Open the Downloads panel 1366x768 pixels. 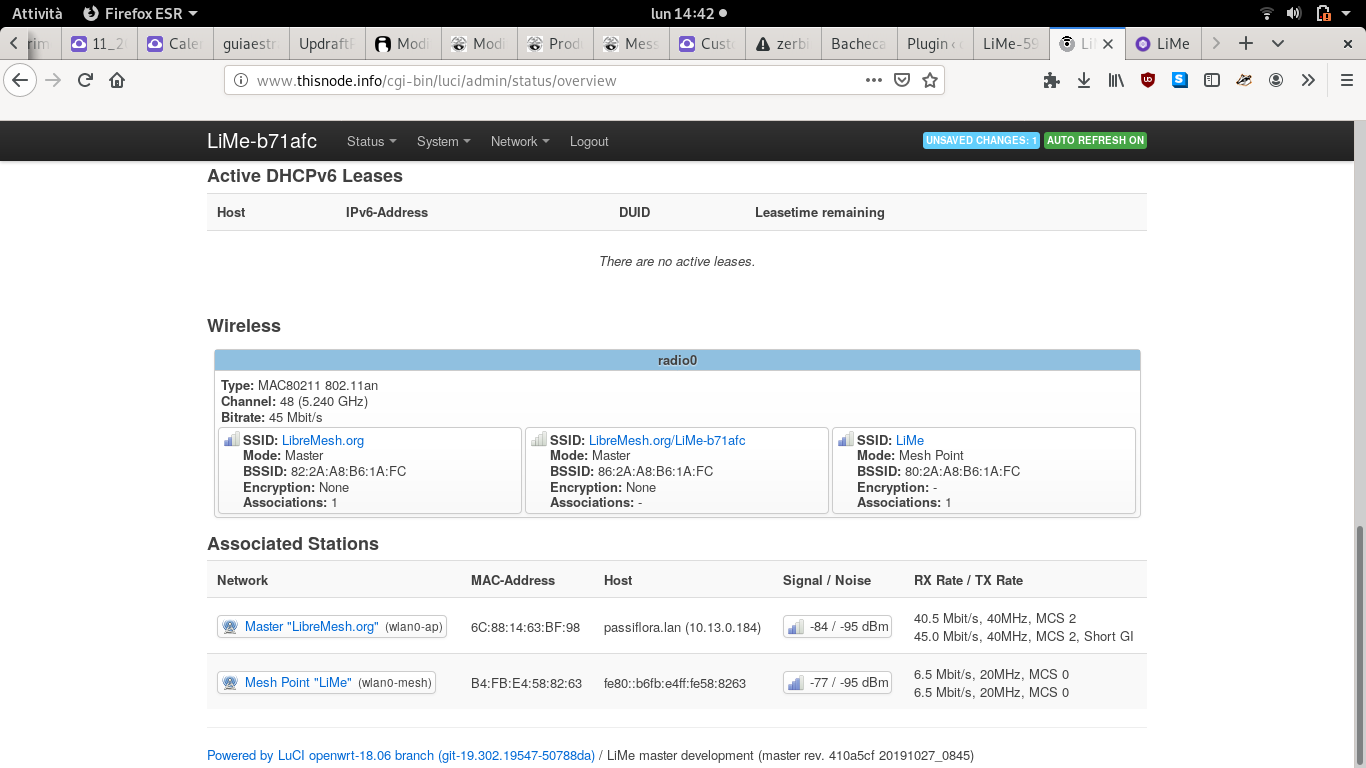[1083, 80]
